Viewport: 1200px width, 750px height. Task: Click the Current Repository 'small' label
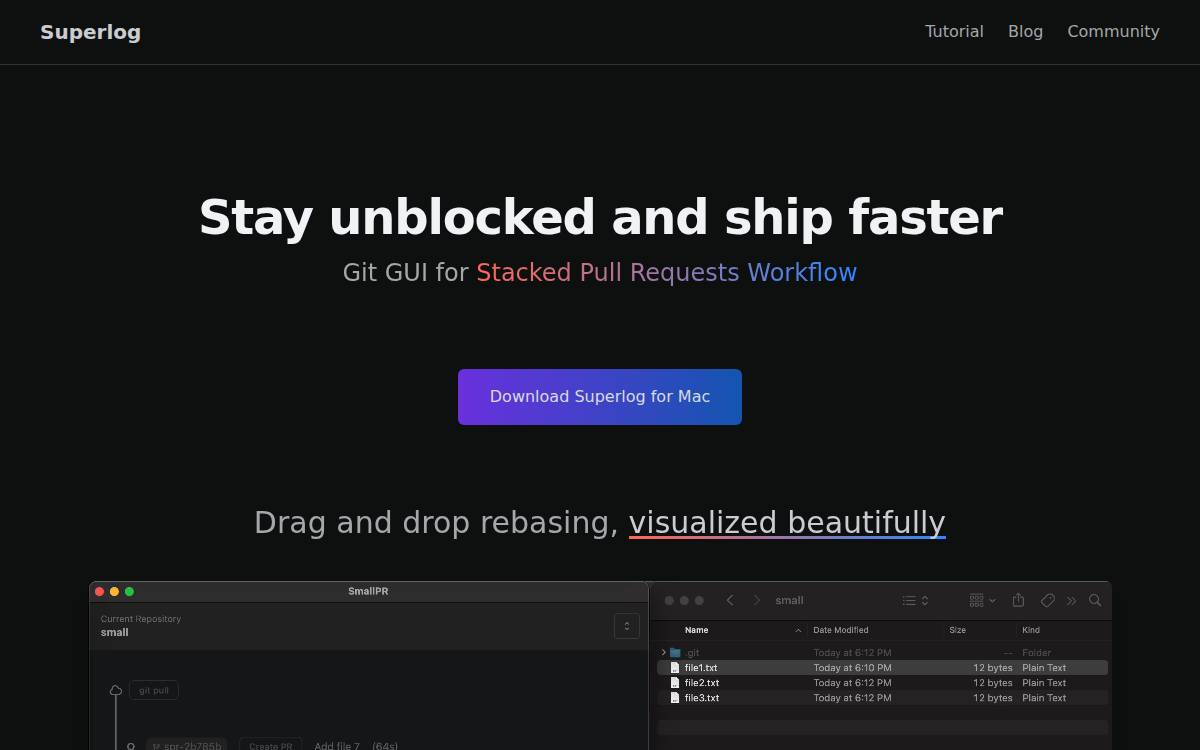115,632
